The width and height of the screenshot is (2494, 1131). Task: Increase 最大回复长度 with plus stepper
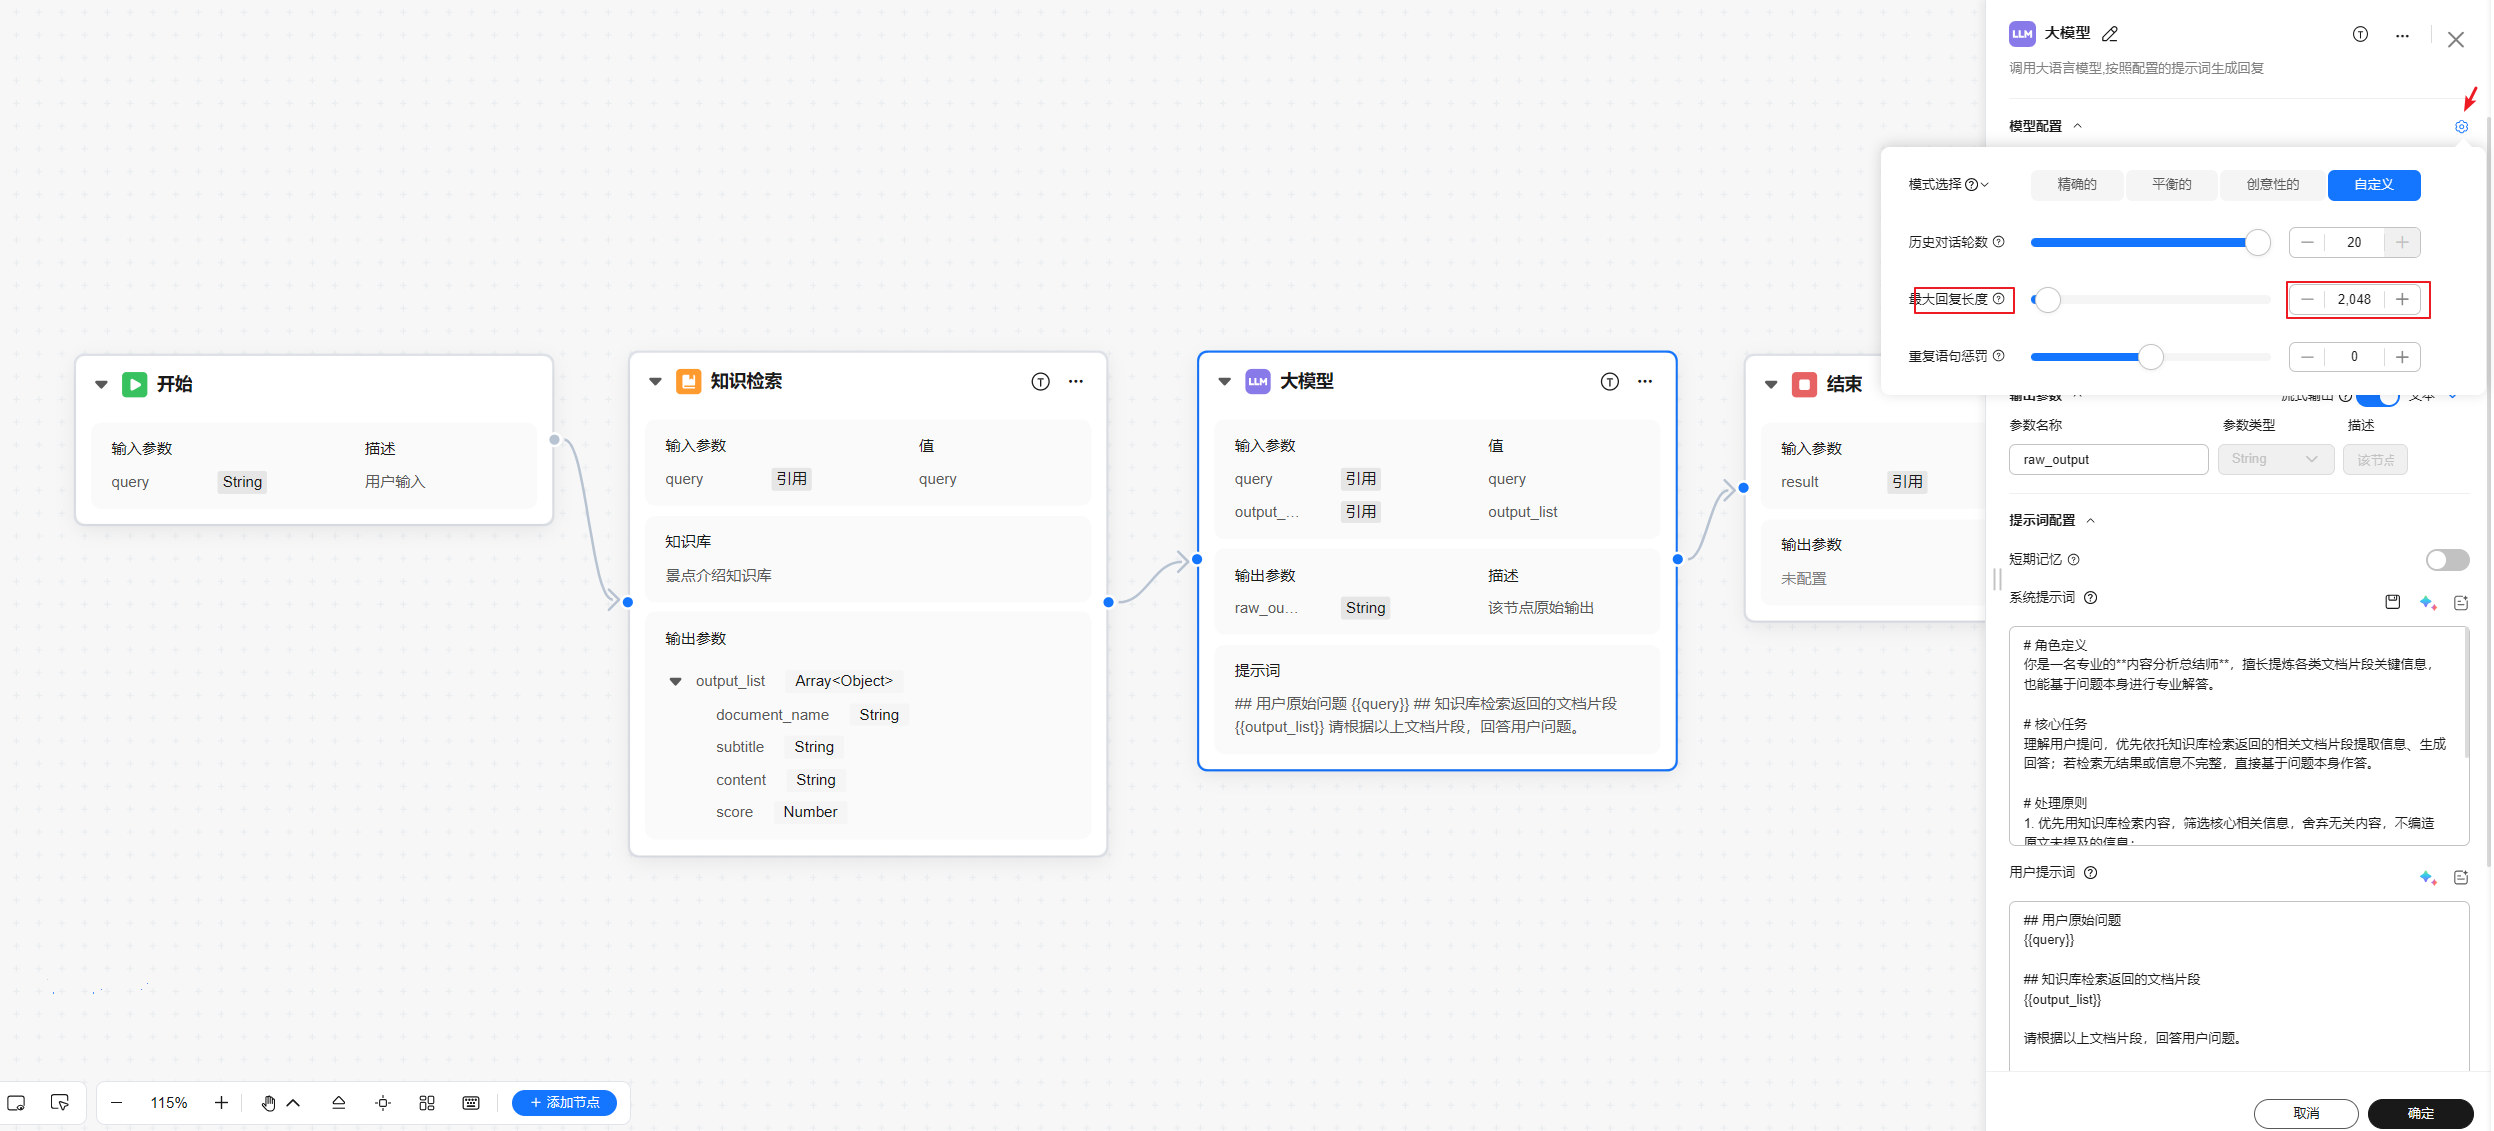tap(2402, 300)
